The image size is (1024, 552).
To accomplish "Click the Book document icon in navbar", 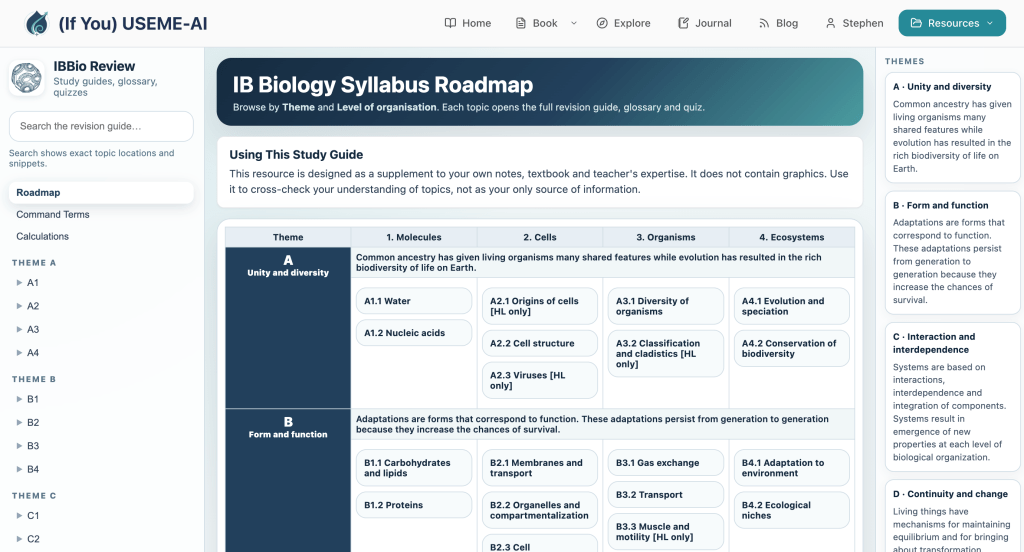I will [521, 23].
